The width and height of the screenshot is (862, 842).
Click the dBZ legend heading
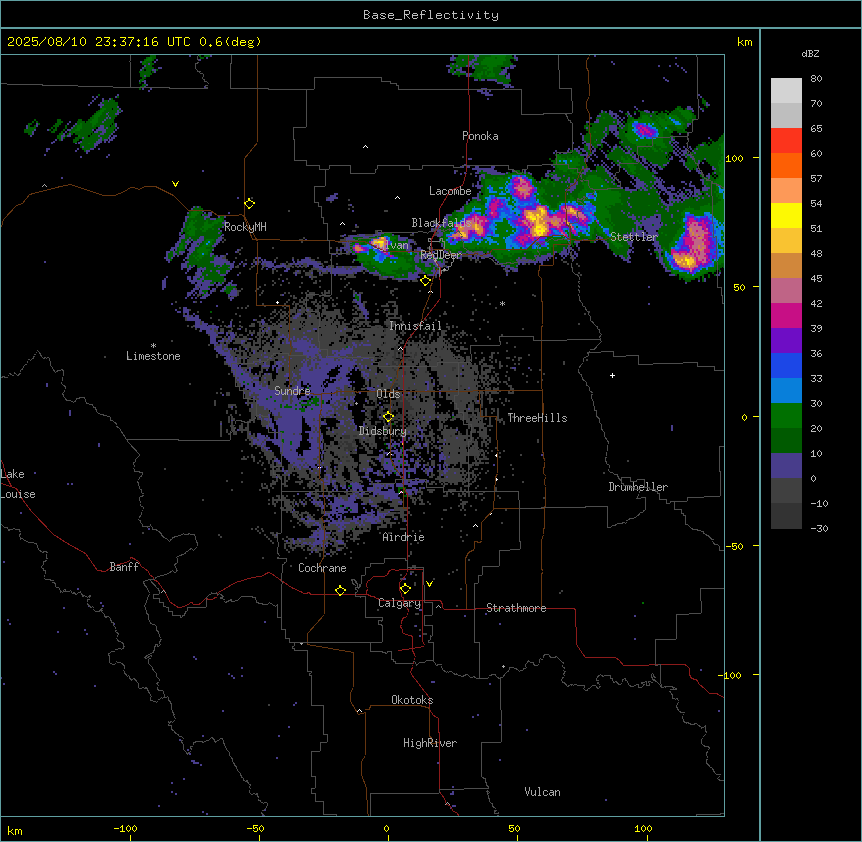tap(810, 53)
